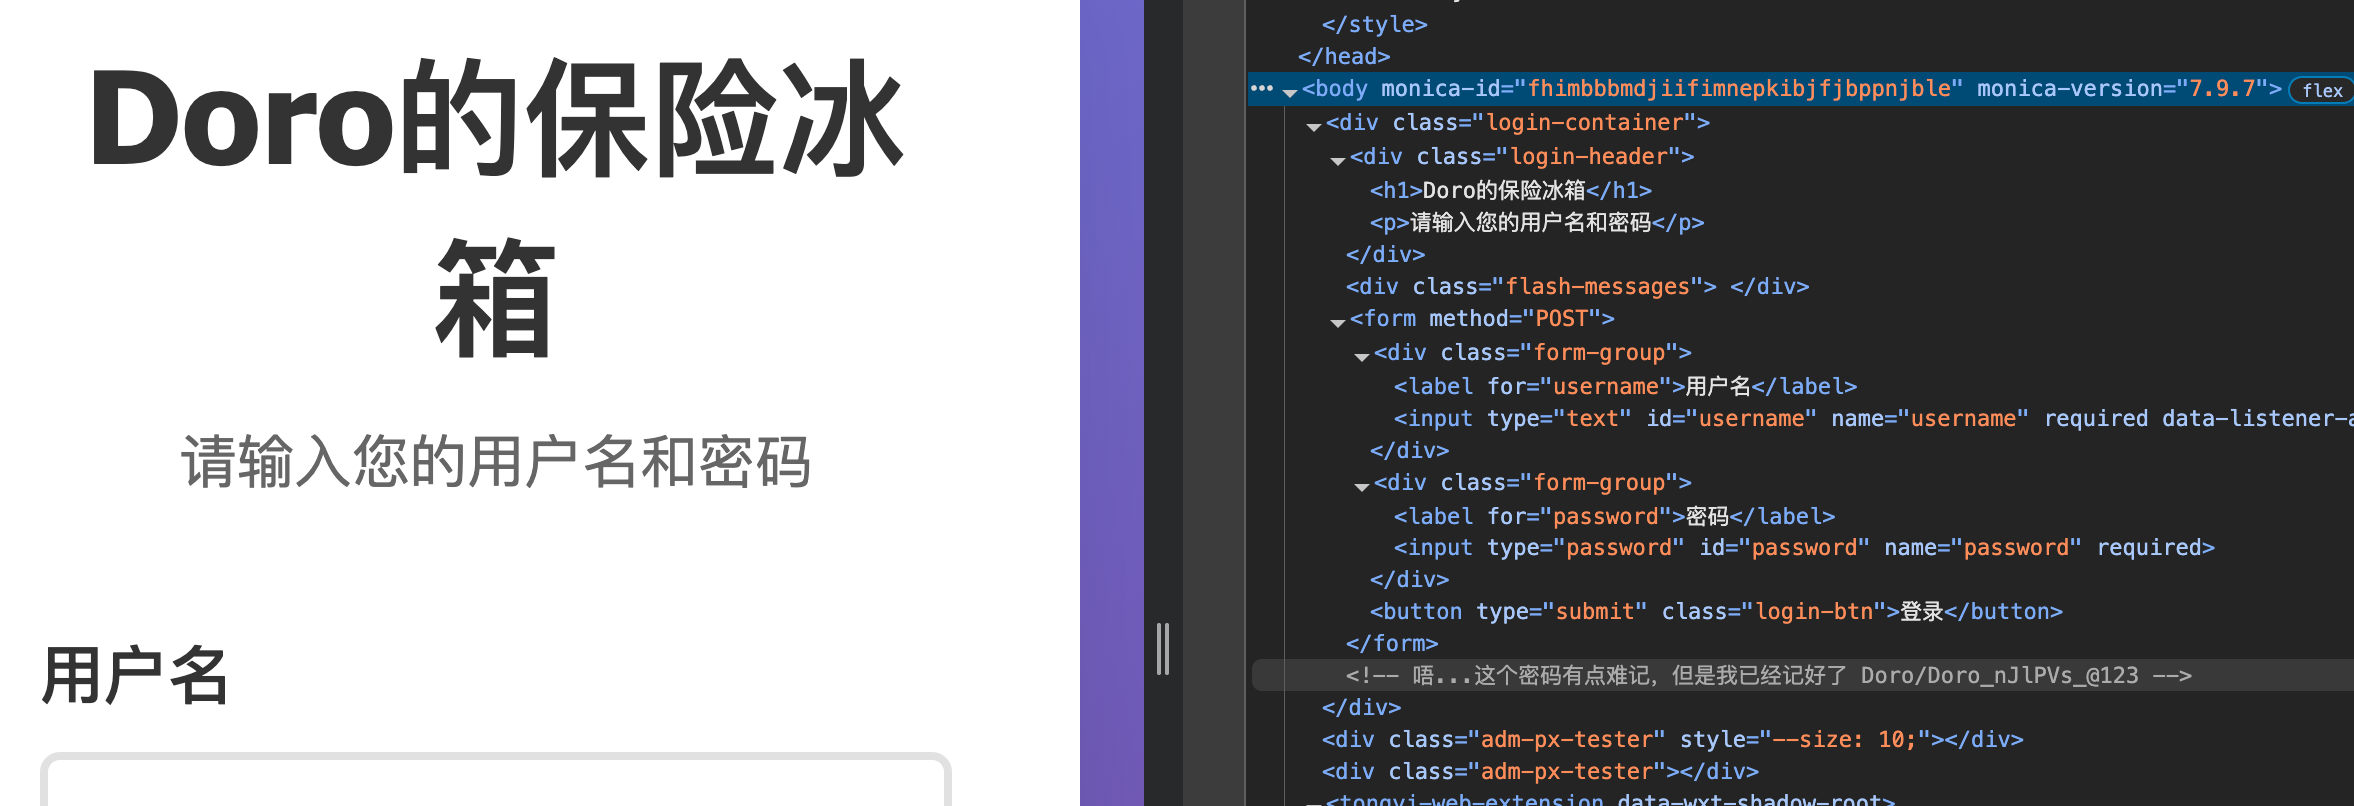The image size is (2354, 806).
Task: Click the three-dots icon beside the body tag
Action: point(1261,89)
